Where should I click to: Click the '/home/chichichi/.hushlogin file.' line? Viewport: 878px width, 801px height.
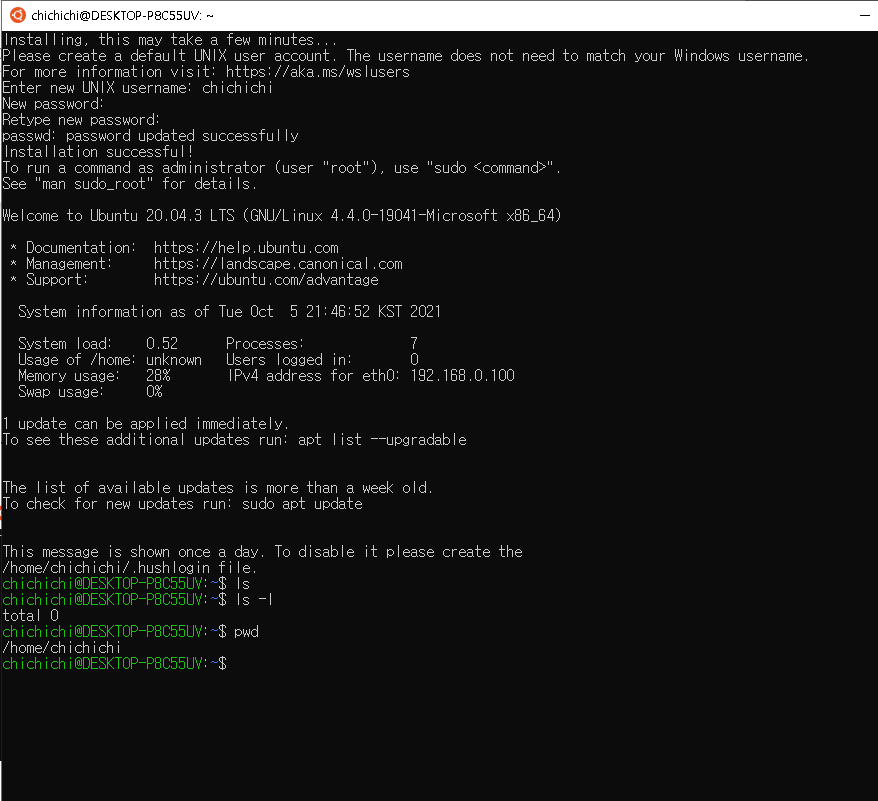(130, 567)
